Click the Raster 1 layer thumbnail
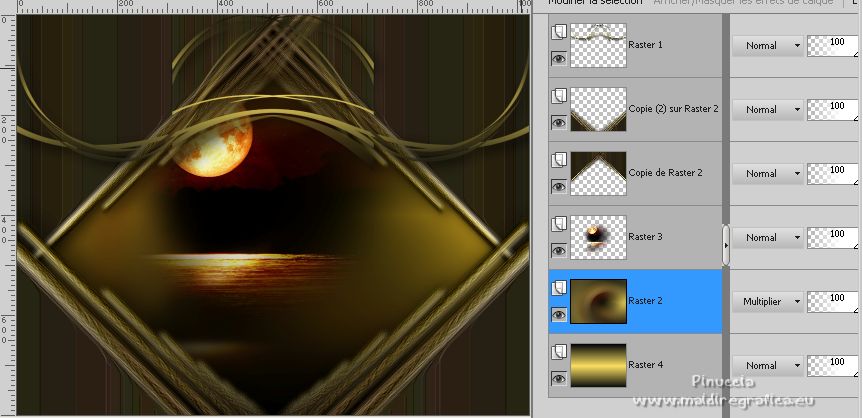The width and height of the screenshot is (863, 418). tap(598, 45)
